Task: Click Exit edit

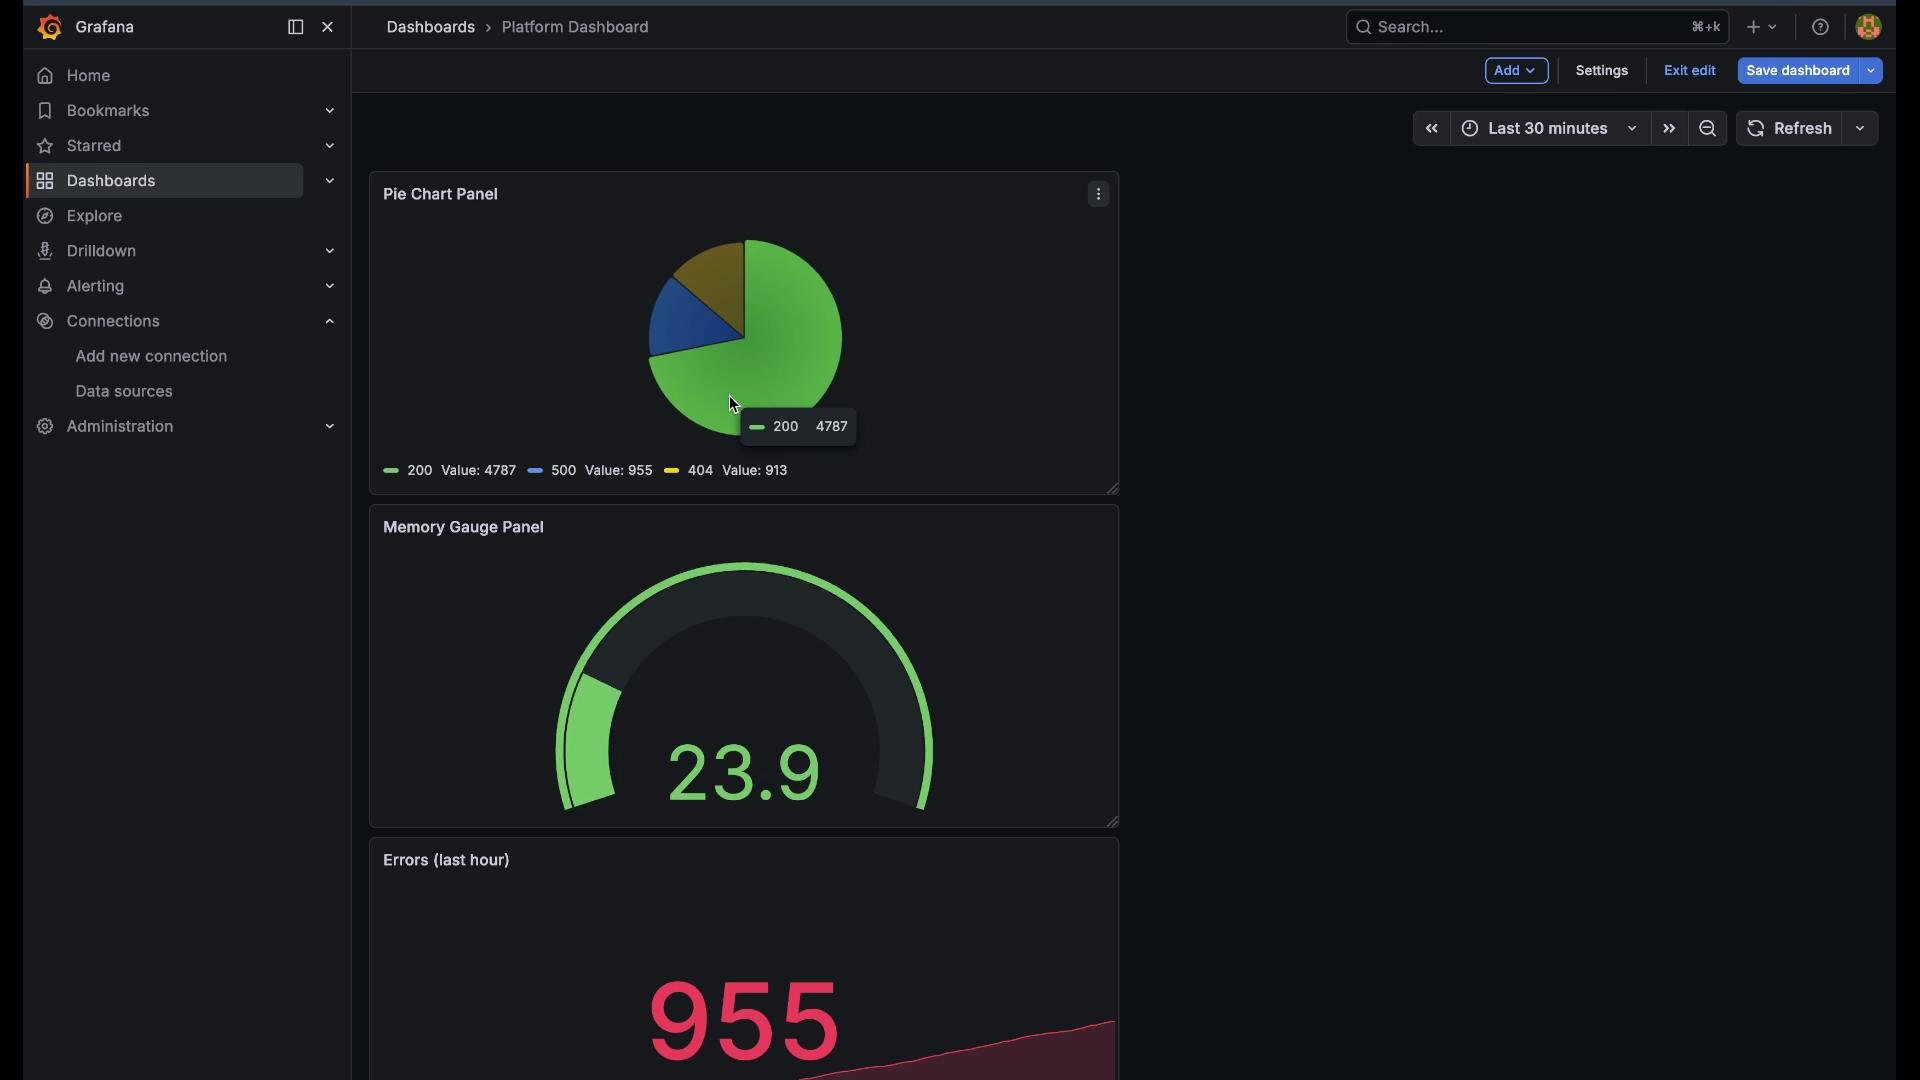Action: pos(1690,70)
